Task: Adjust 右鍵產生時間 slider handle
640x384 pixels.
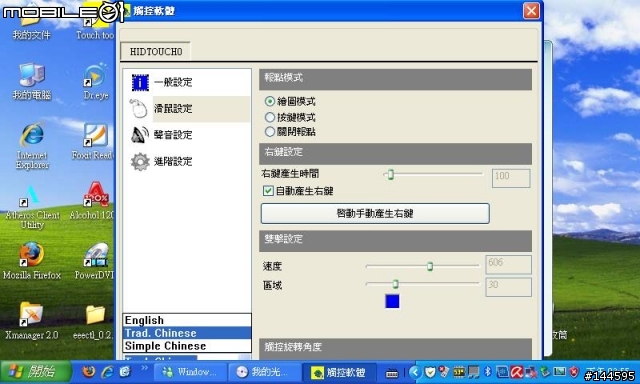Action: (x=391, y=175)
